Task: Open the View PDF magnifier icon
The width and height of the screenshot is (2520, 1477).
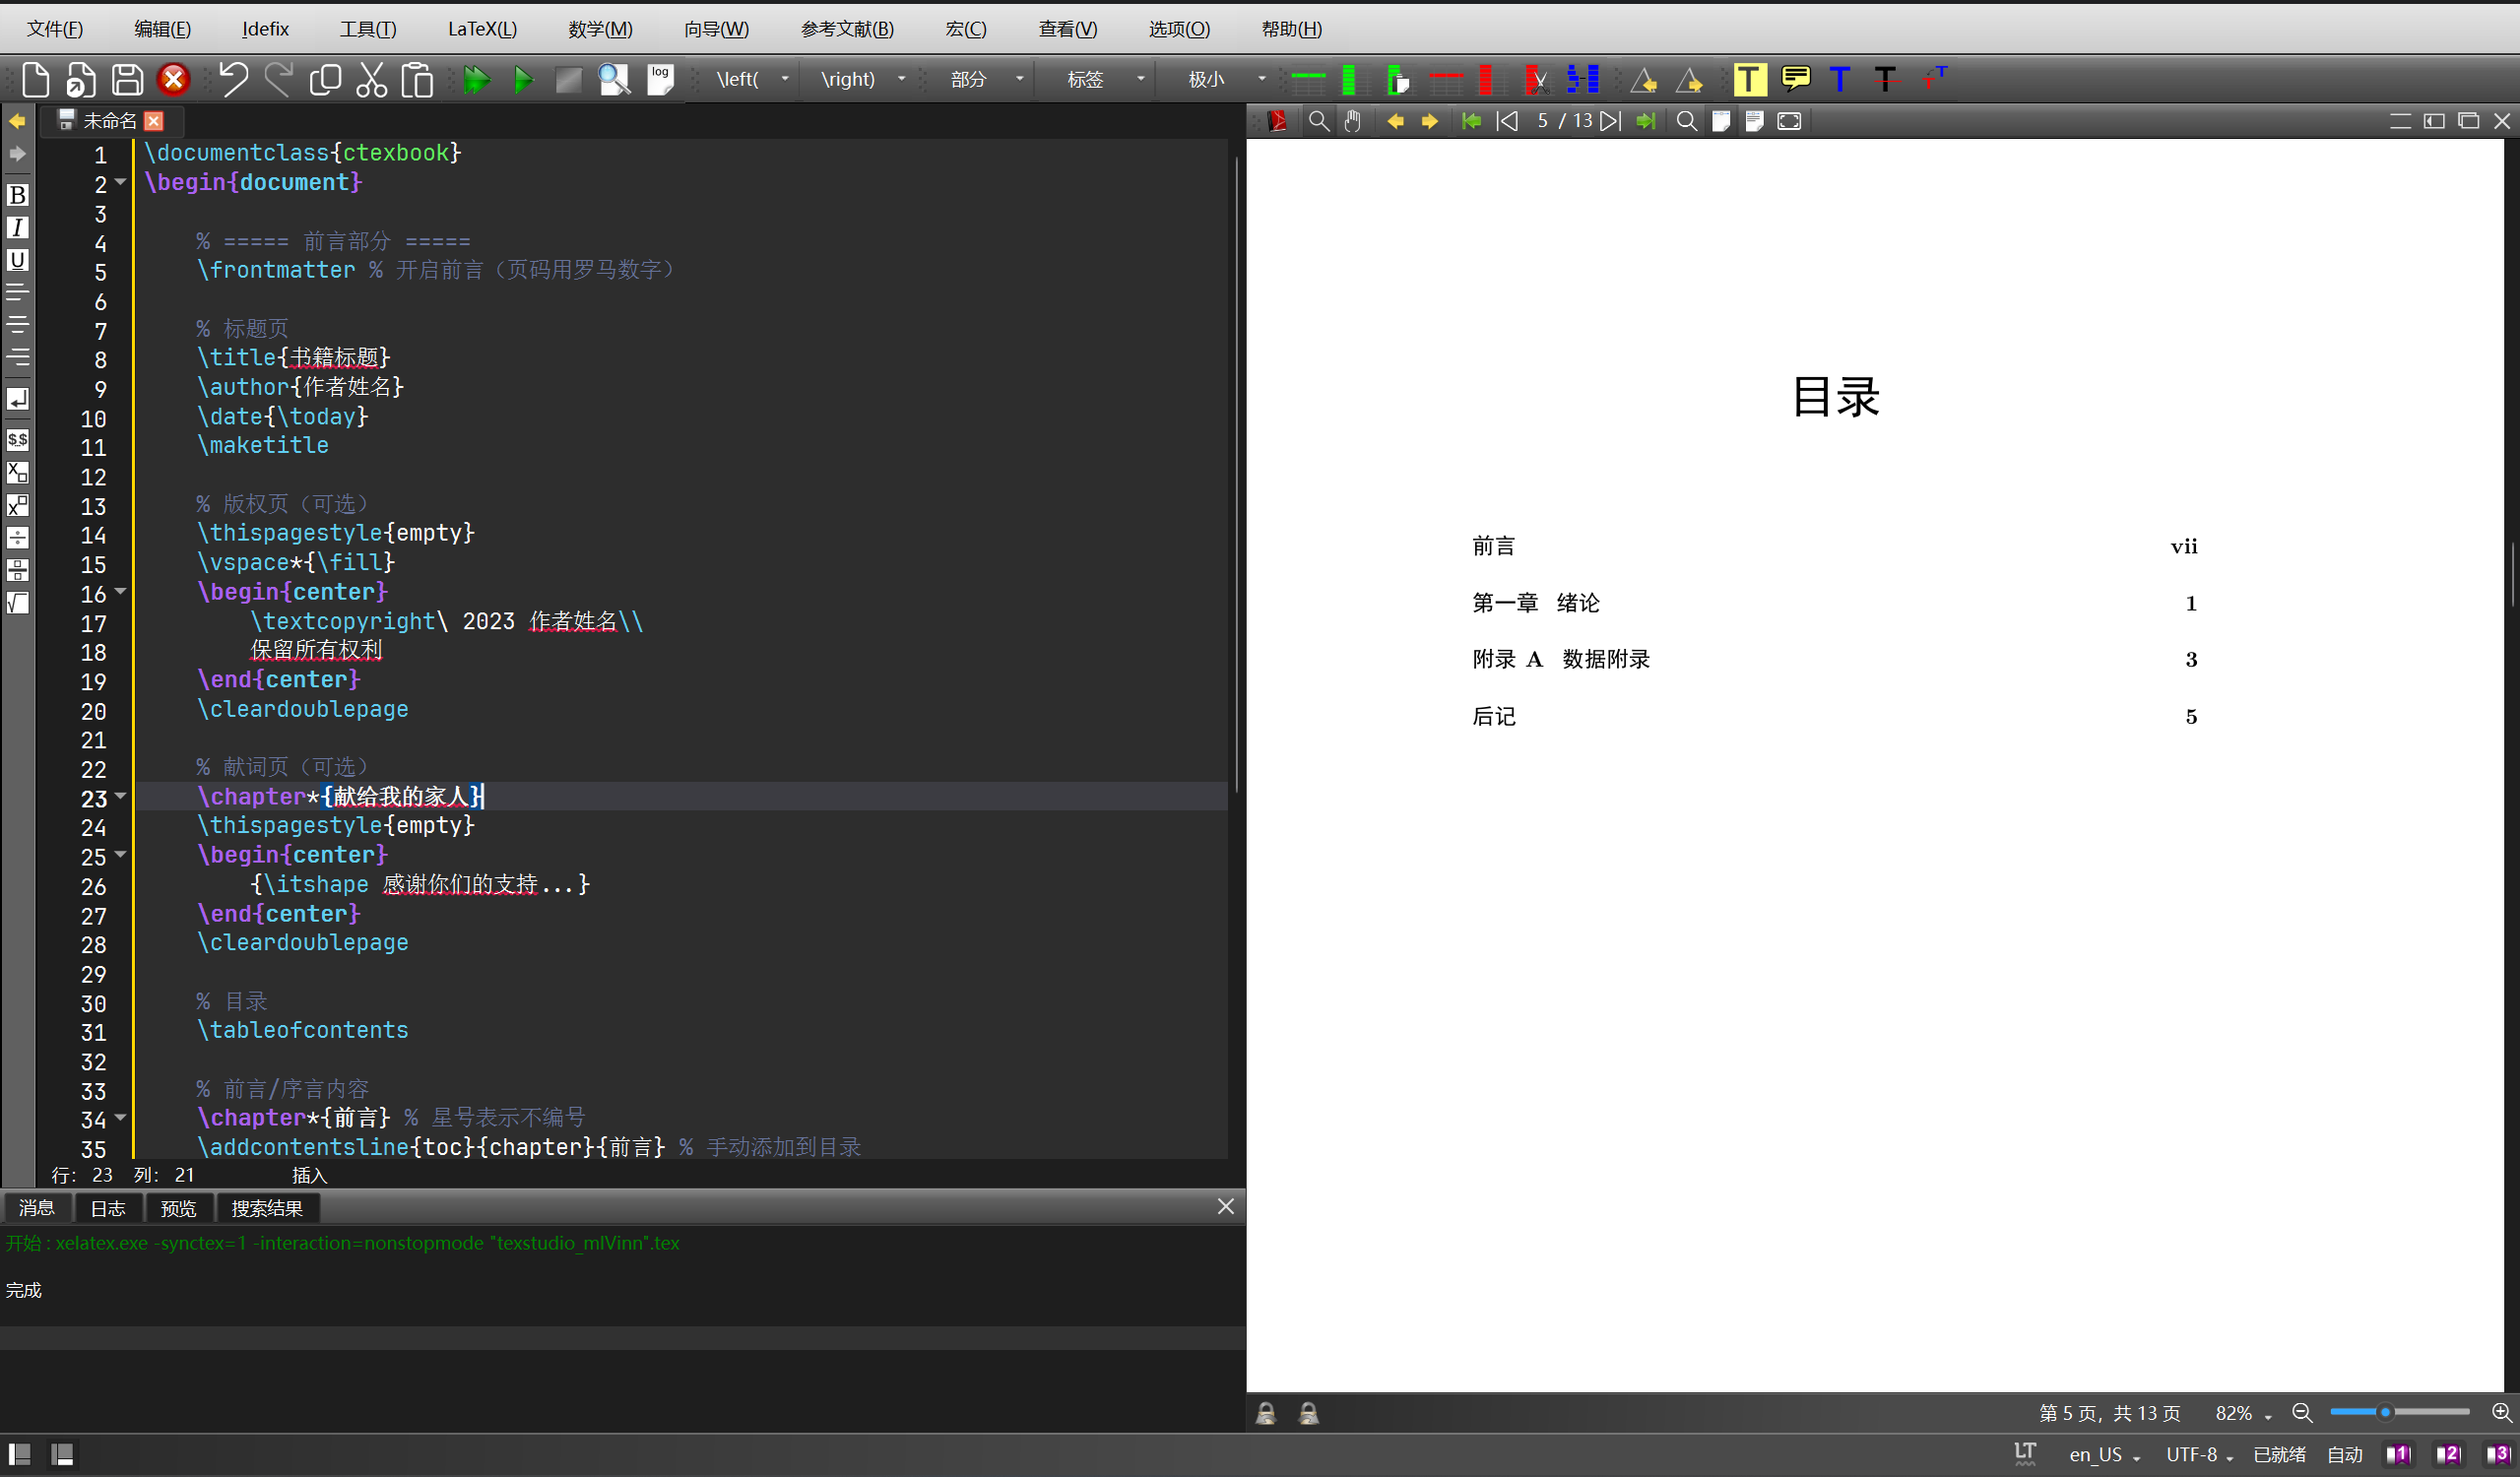Action: pos(614,79)
